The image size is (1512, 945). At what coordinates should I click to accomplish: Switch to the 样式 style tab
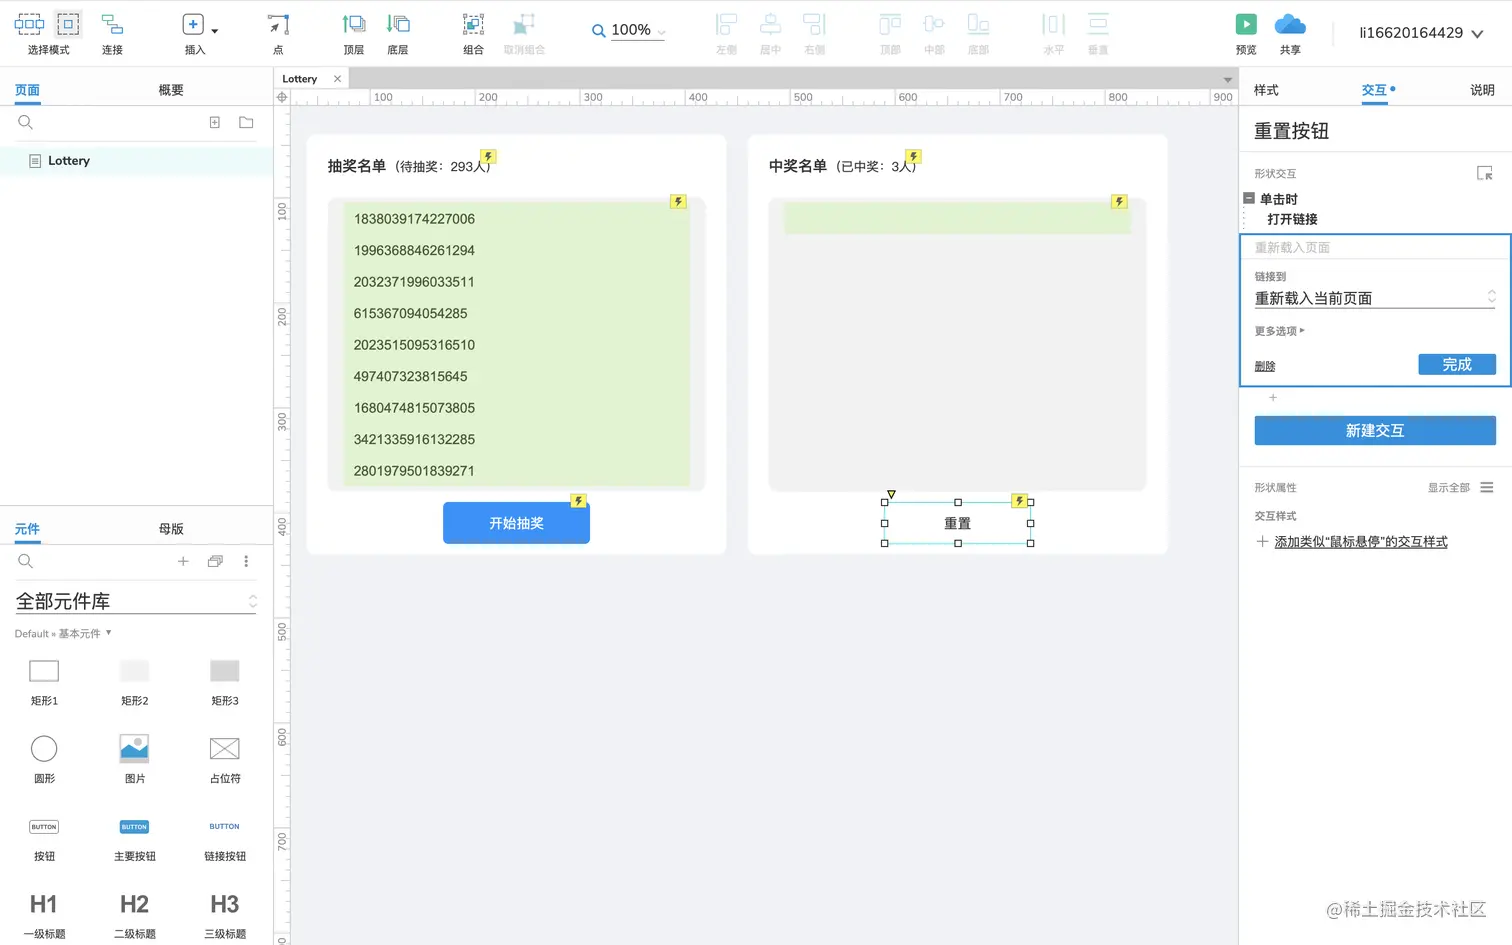1266,90
